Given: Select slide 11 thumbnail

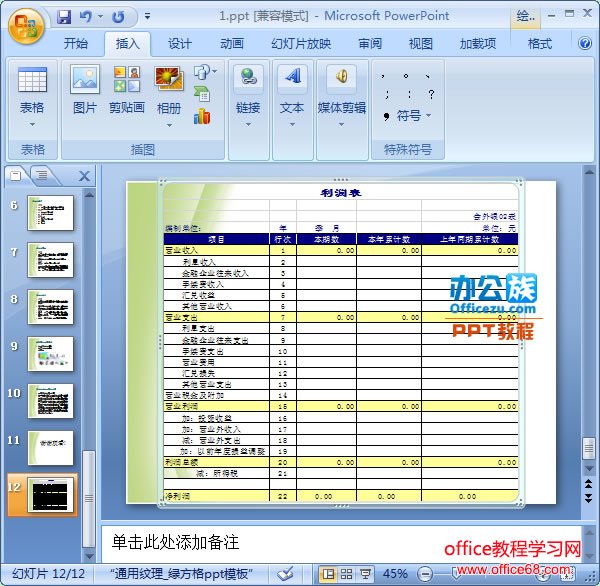Looking at the screenshot, I should [51, 448].
